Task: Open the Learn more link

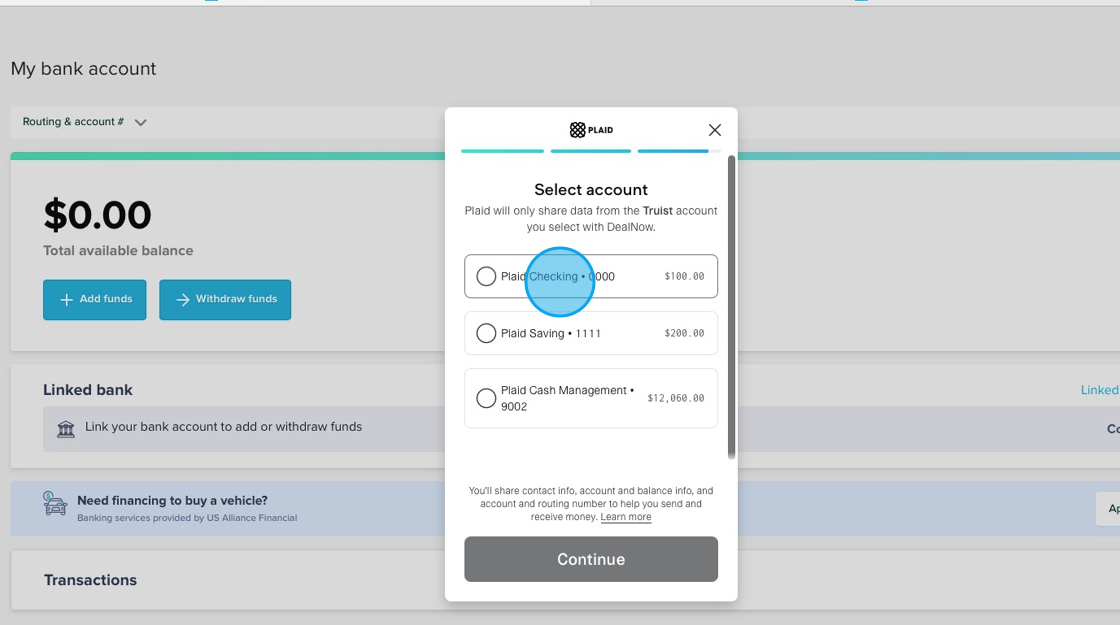Action: (626, 517)
